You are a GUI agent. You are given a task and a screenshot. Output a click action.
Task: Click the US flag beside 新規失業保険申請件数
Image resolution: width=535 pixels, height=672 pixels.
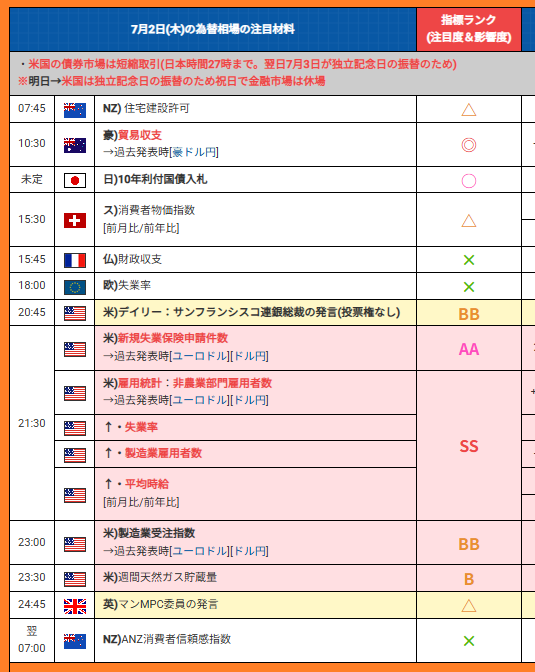coord(75,349)
